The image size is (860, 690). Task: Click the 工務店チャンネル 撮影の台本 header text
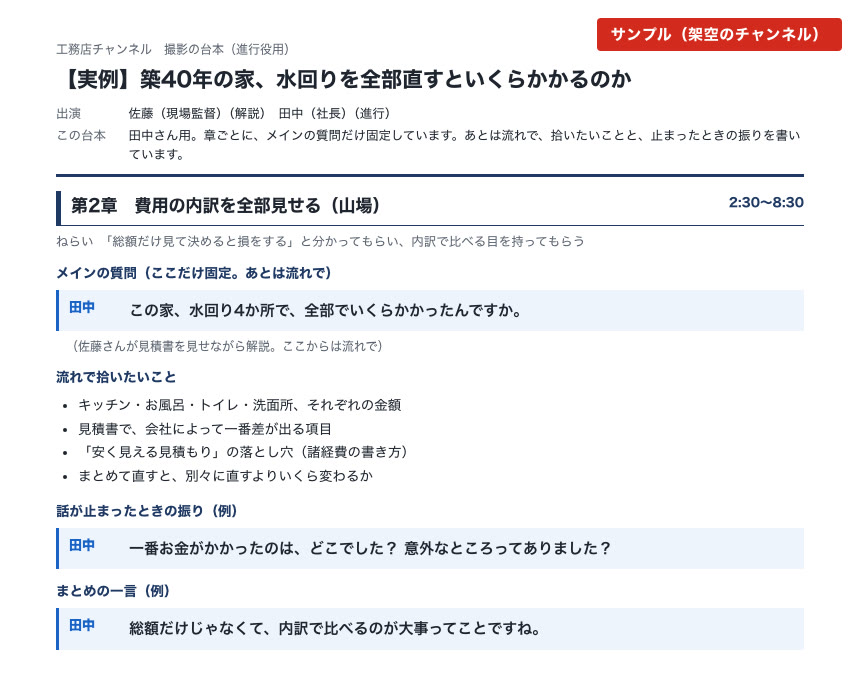pyautogui.click(x=173, y=49)
